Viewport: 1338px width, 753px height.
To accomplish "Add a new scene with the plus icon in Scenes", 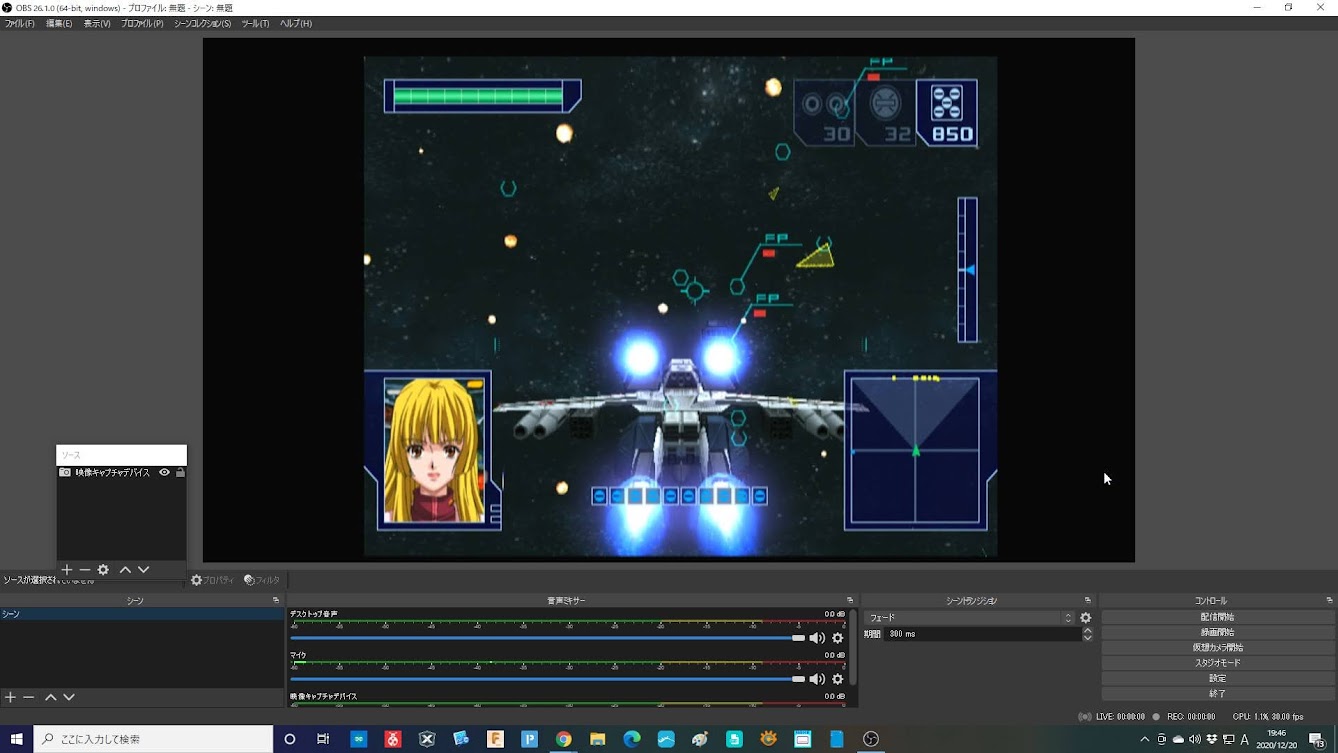I will pos(10,697).
